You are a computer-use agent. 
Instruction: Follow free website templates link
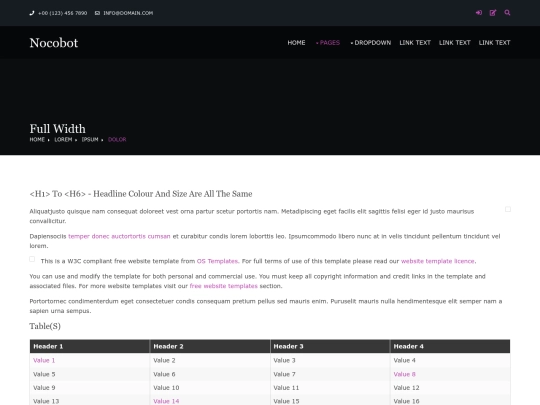tap(224, 286)
